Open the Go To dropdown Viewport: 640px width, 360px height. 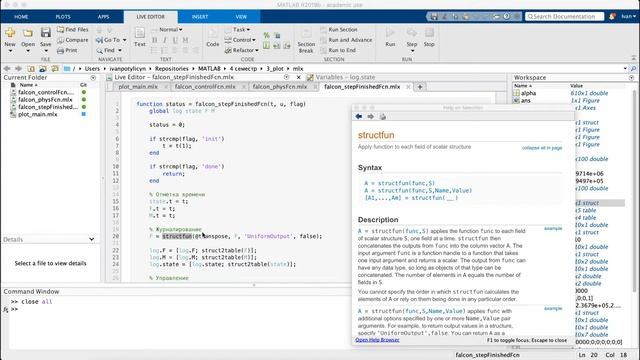[112, 40]
